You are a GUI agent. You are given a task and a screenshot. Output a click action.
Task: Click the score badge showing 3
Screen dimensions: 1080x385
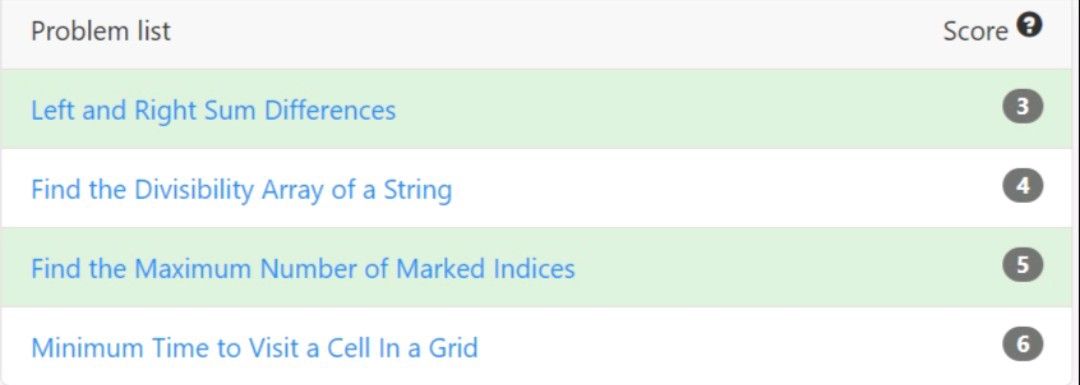pyautogui.click(x=1023, y=107)
